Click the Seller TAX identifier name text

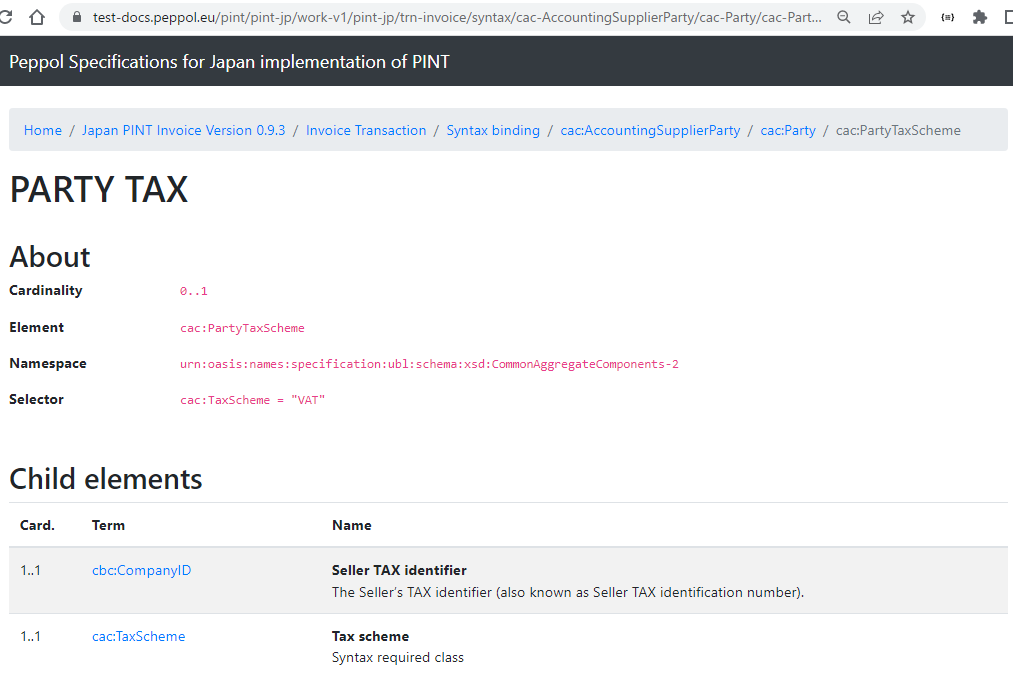pyautogui.click(x=399, y=570)
